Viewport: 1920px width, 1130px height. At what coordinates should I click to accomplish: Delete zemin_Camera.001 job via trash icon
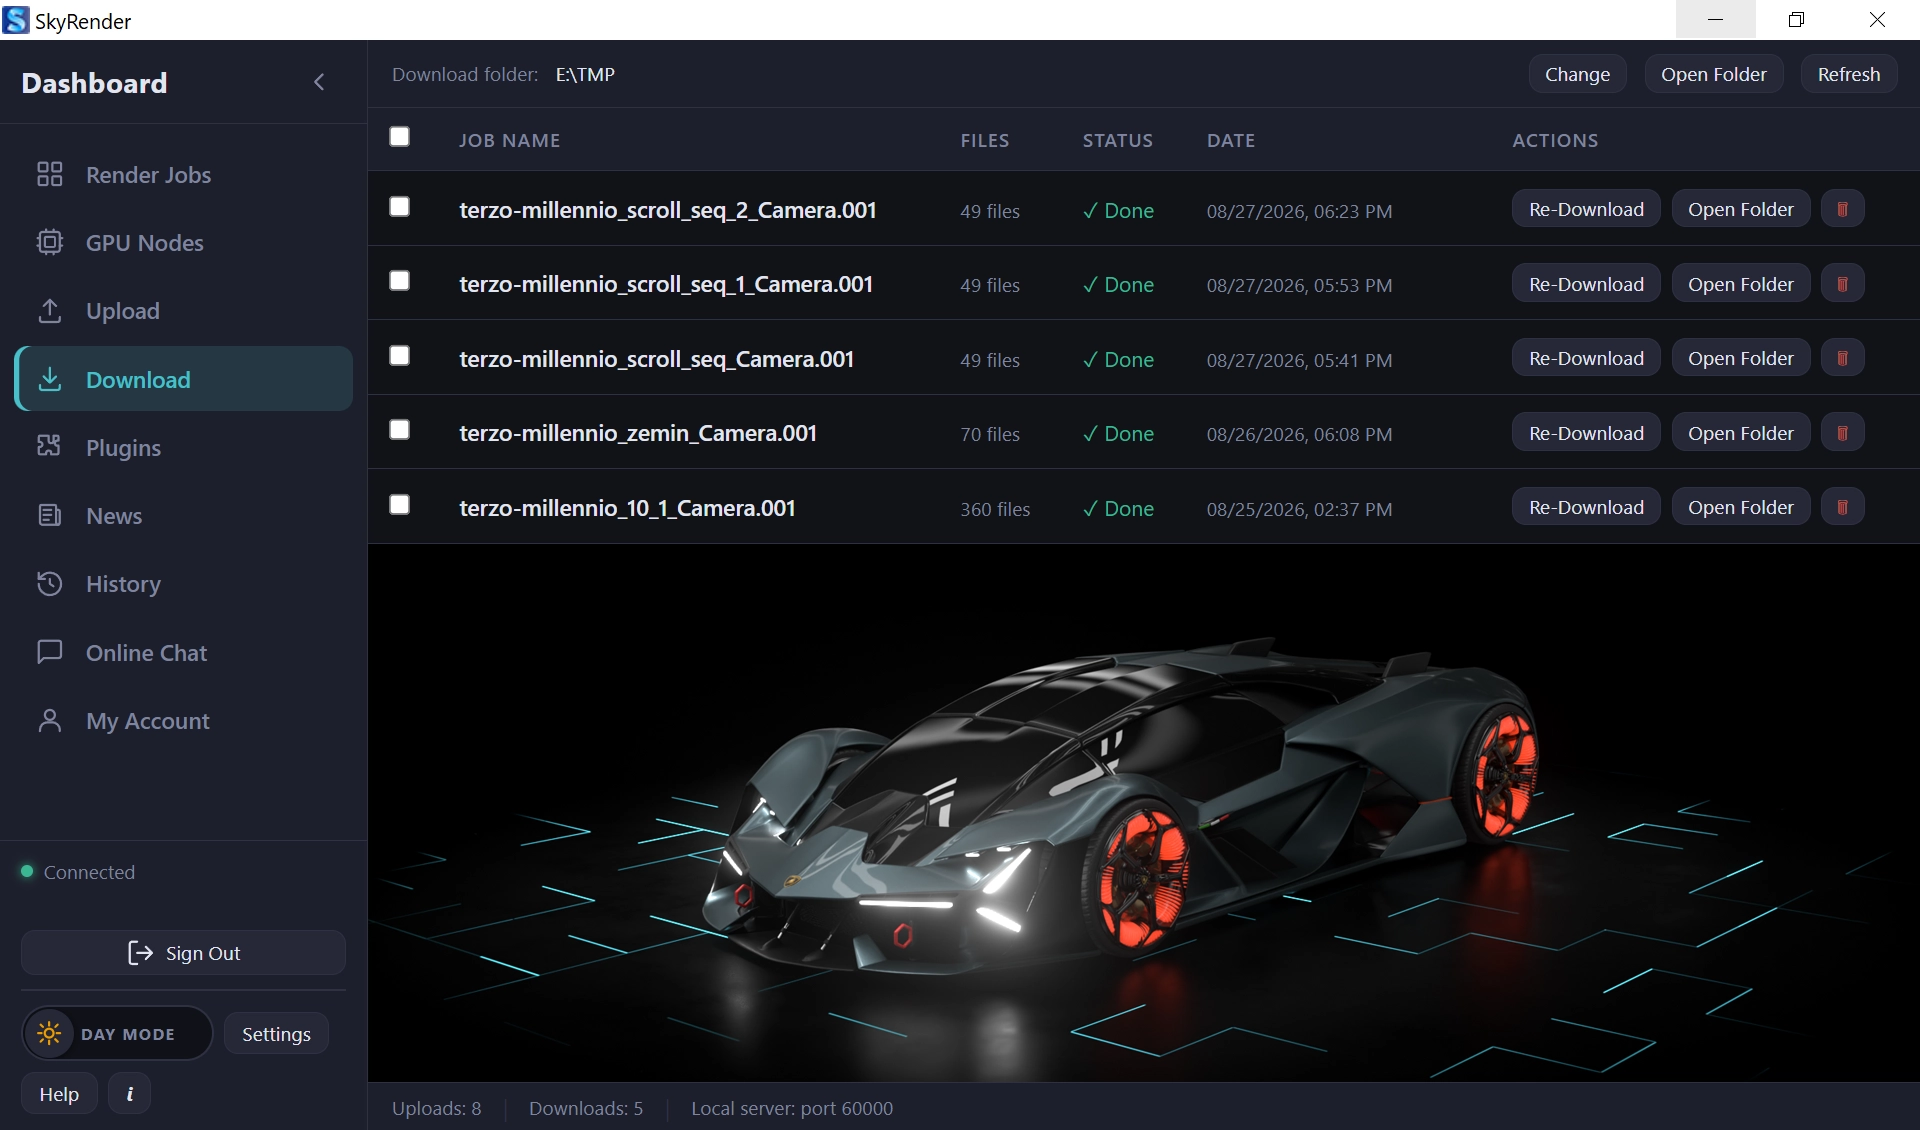click(x=1842, y=433)
